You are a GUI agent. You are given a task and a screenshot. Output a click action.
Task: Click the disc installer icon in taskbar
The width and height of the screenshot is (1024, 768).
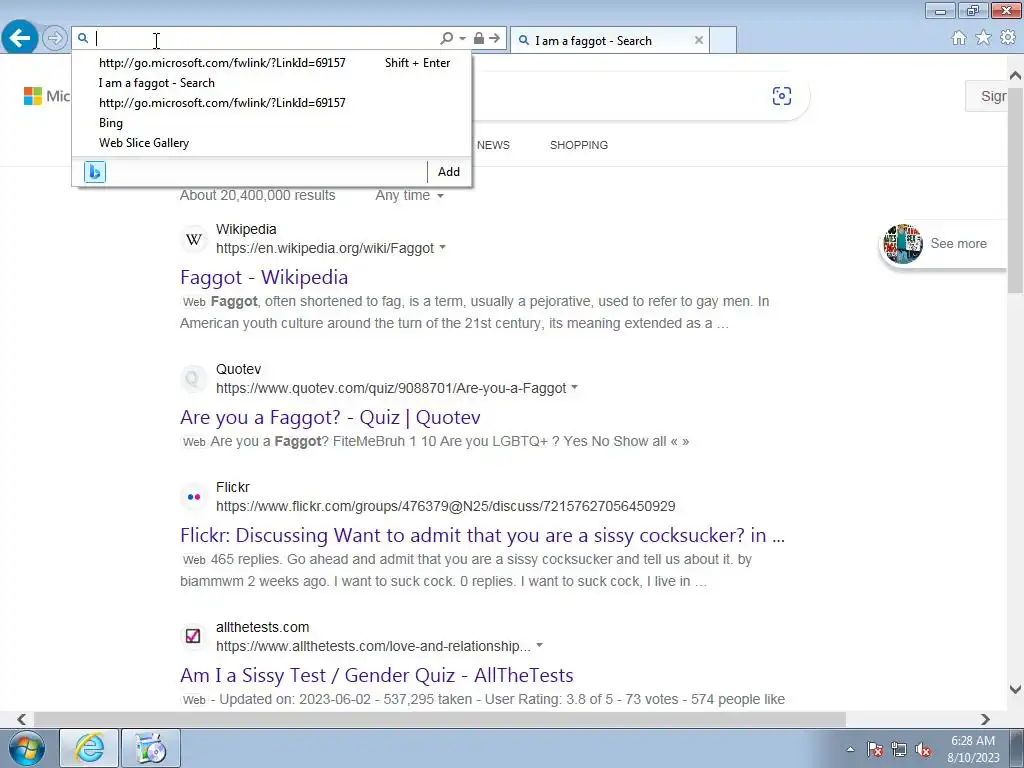click(151, 748)
